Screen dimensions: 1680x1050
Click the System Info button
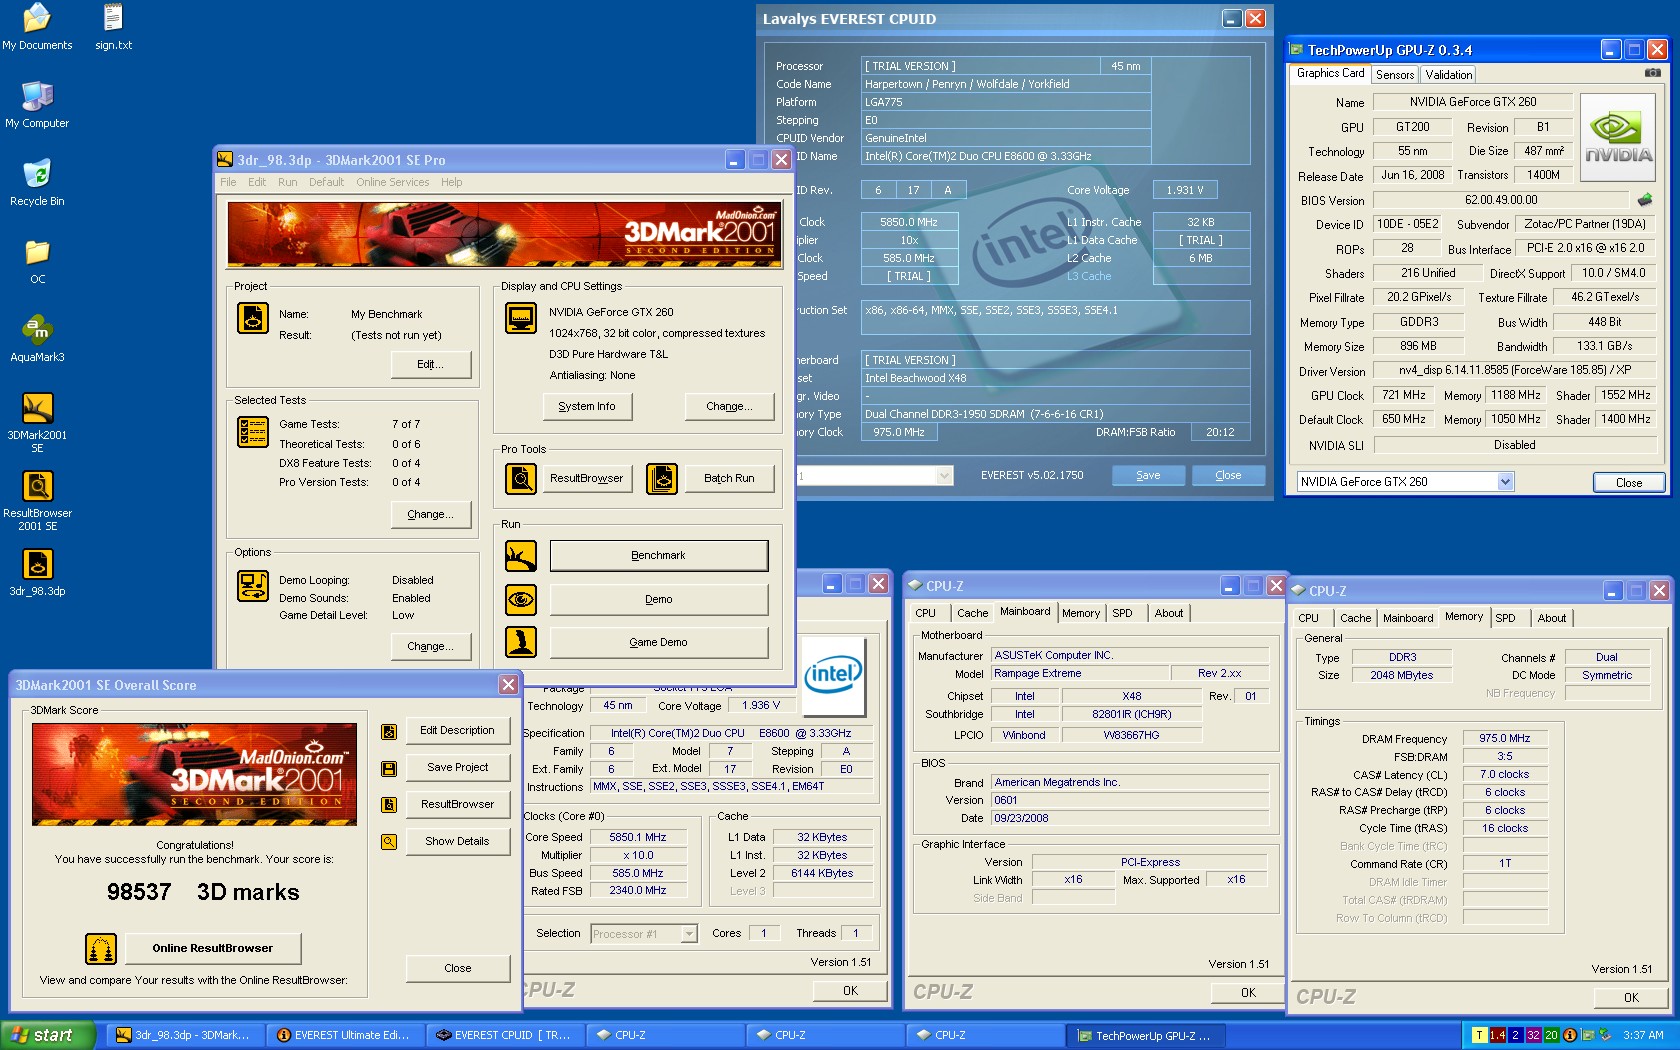(x=586, y=407)
